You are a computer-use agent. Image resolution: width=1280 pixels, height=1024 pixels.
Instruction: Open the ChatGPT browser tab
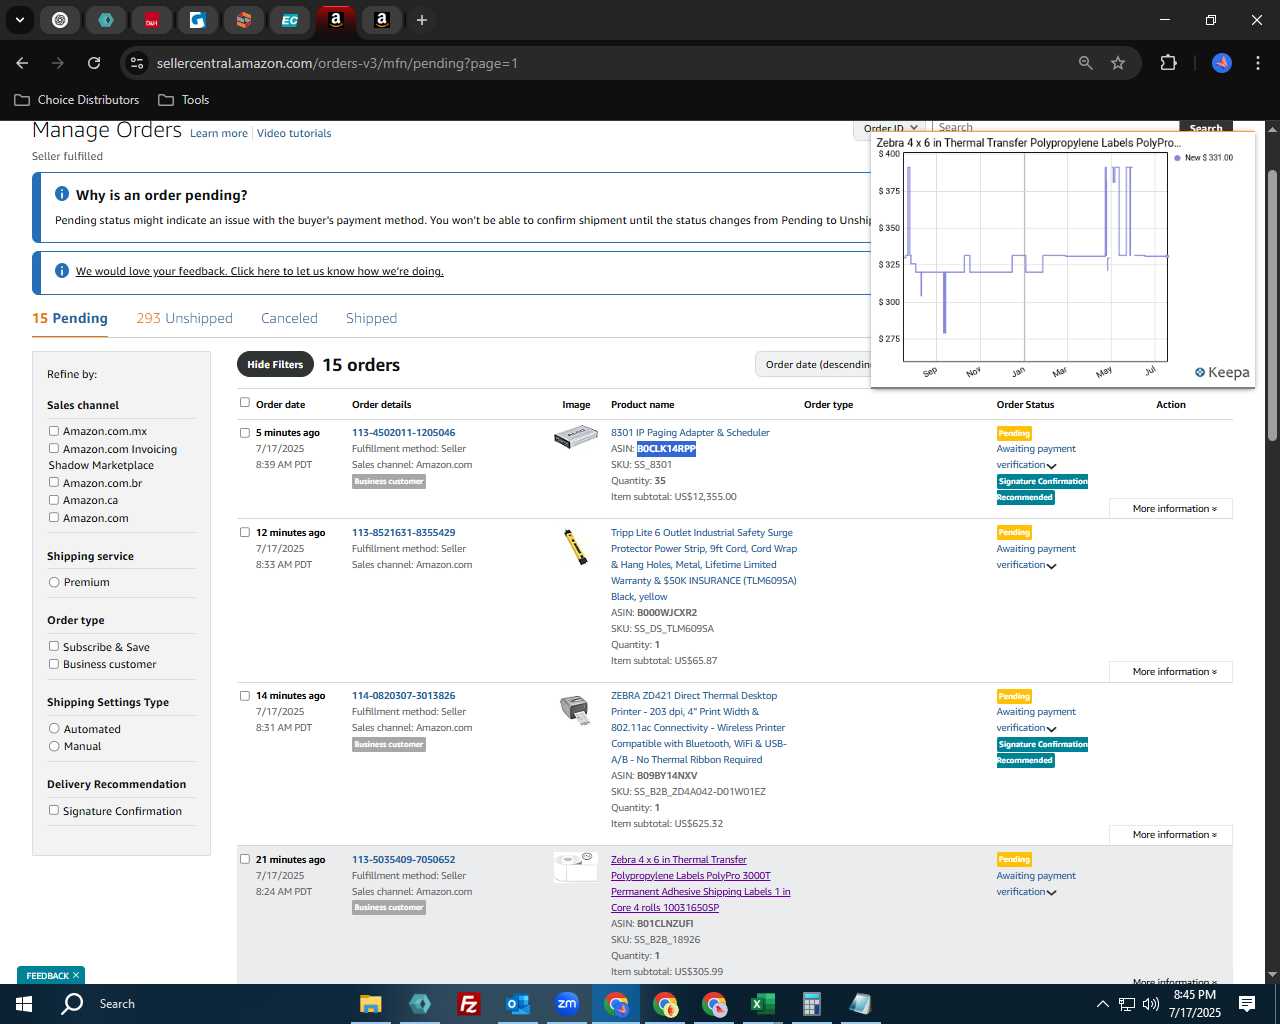pyautogui.click(x=60, y=20)
